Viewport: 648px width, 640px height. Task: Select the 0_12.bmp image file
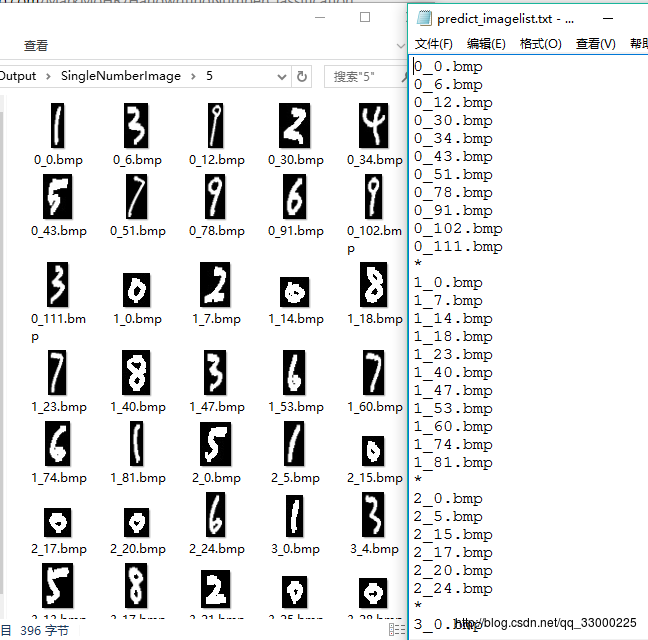pyautogui.click(x=215, y=126)
